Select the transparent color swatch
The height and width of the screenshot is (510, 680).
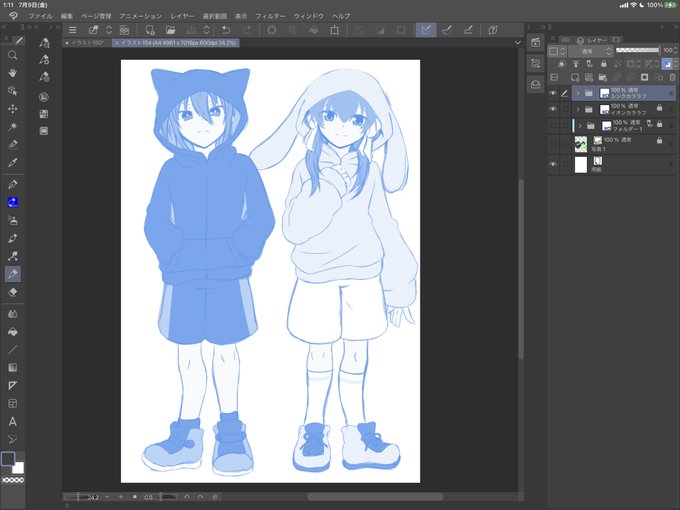coord(13,480)
